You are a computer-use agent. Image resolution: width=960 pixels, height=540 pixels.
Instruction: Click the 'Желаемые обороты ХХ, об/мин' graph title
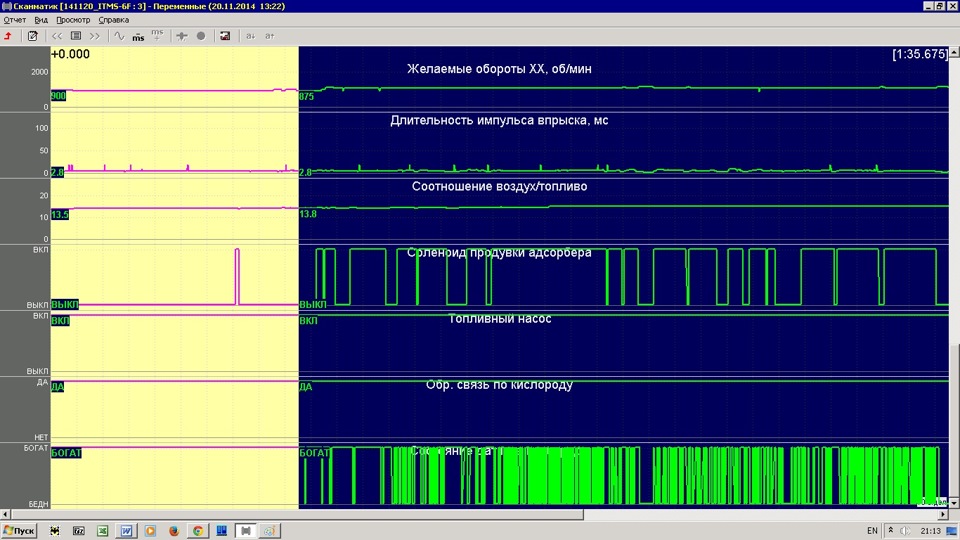pos(499,69)
